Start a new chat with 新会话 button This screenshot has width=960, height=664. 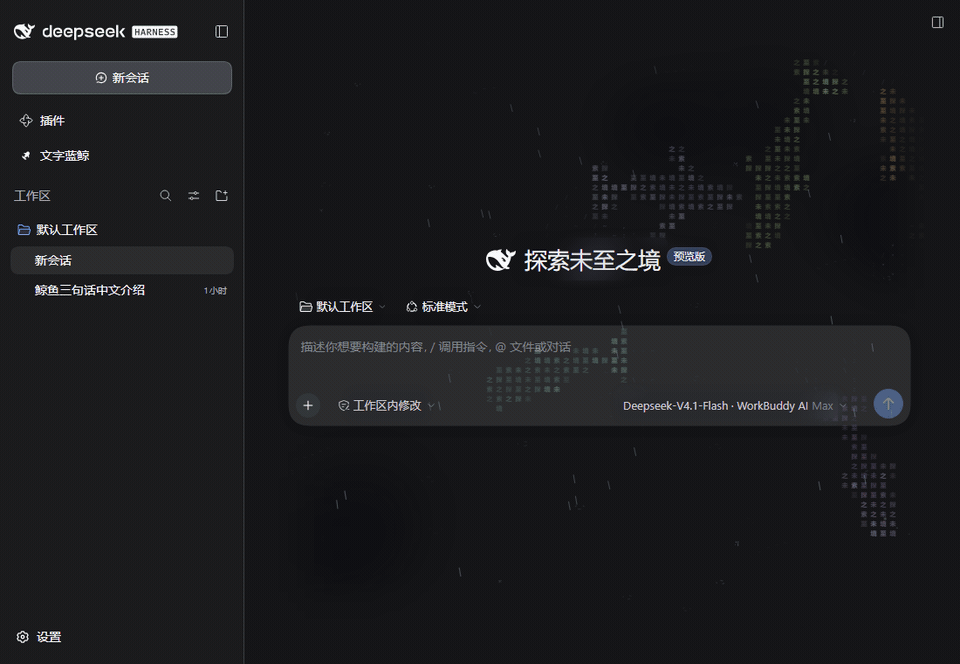122,78
